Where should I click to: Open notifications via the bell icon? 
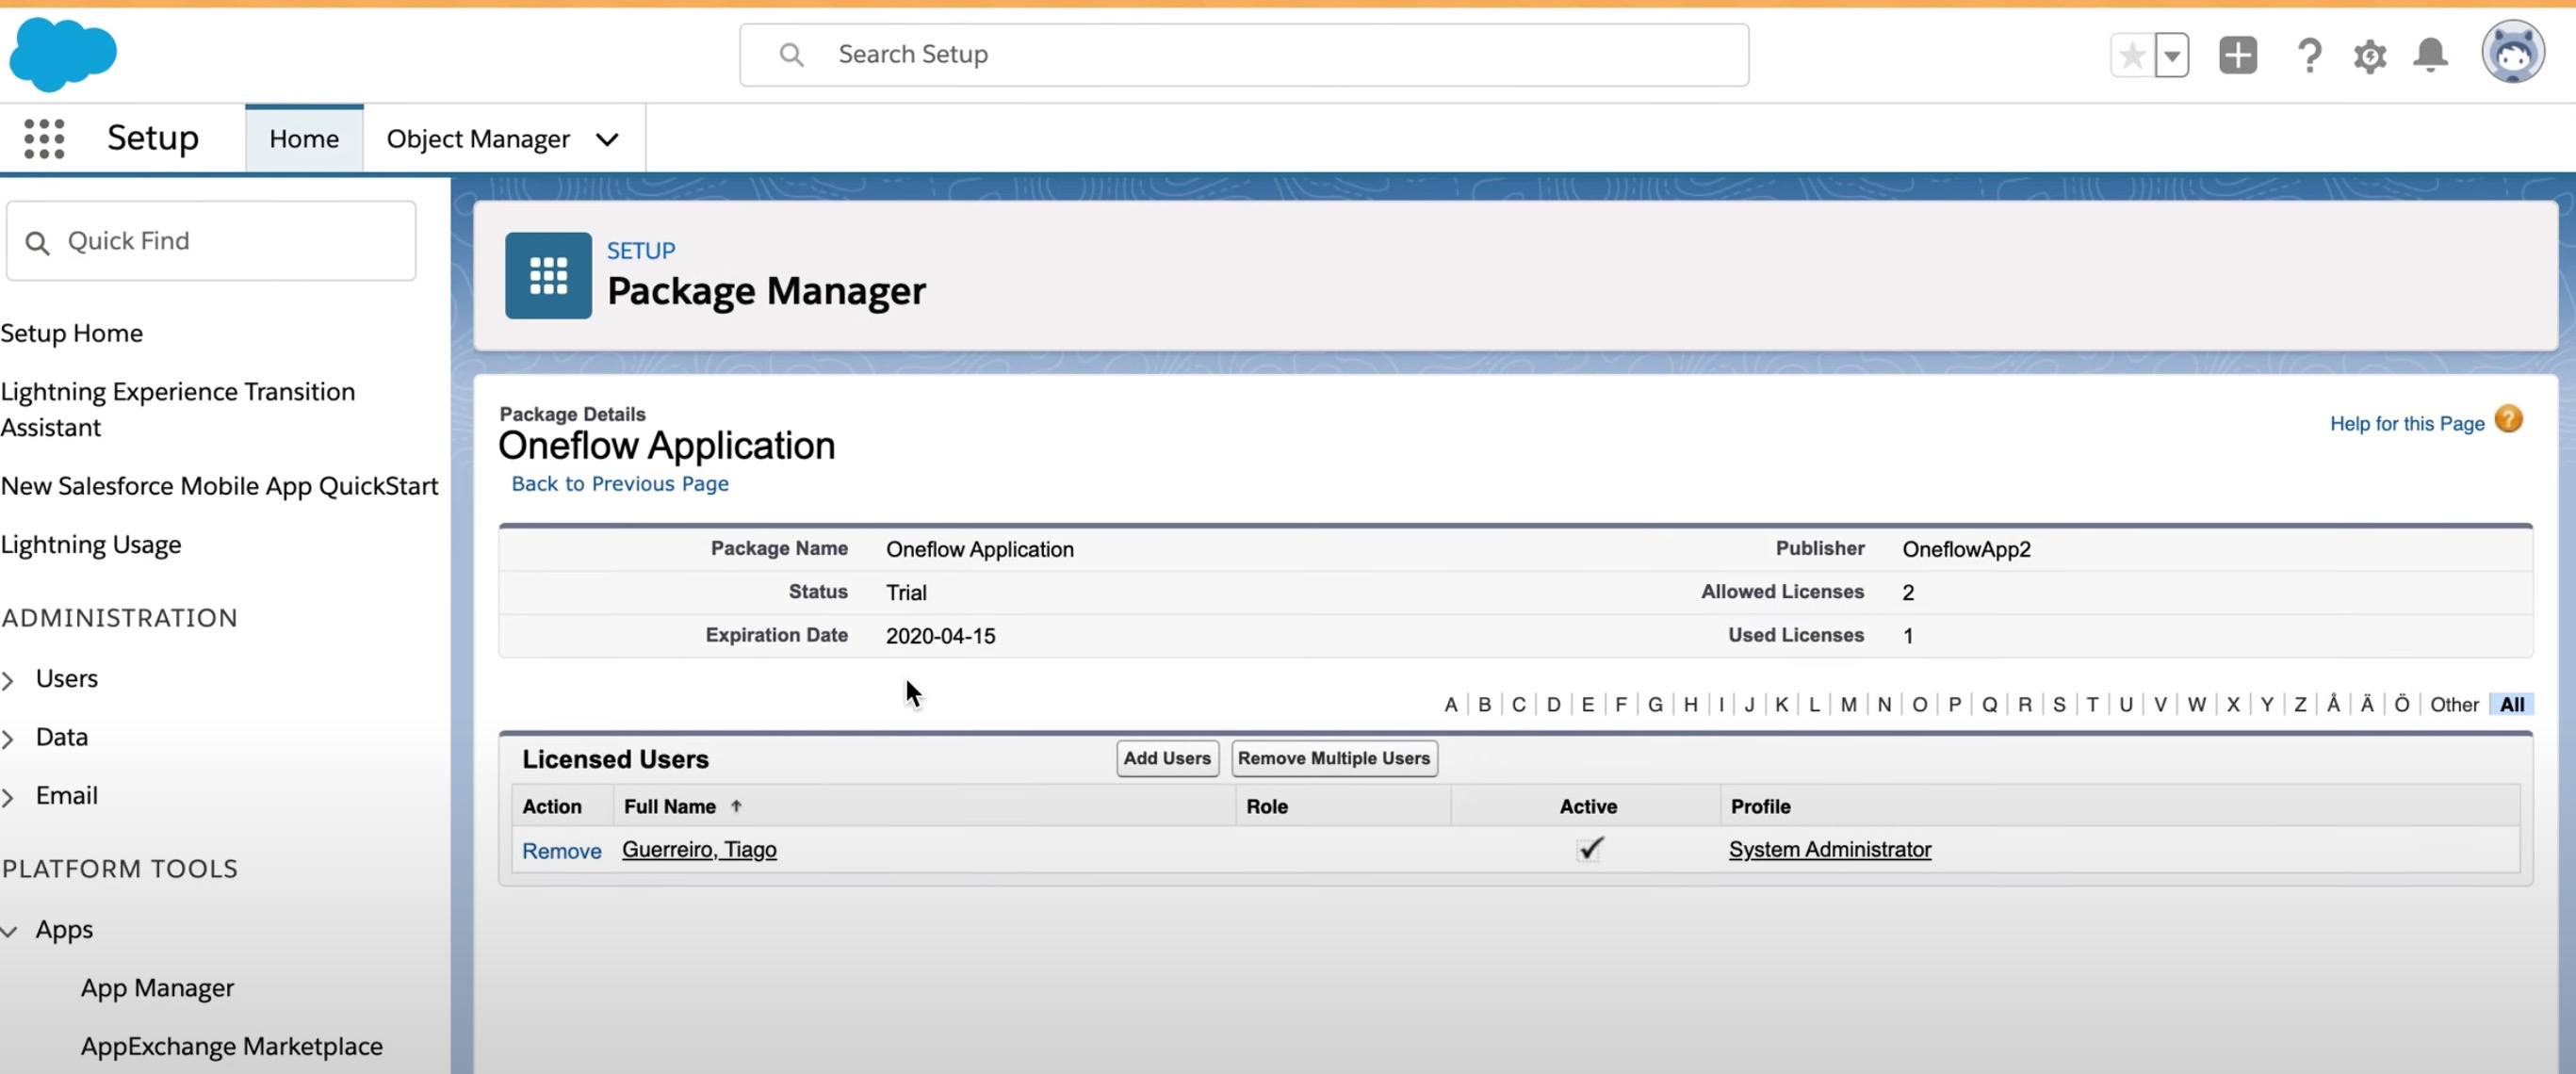pyautogui.click(x=2431, y=55)
